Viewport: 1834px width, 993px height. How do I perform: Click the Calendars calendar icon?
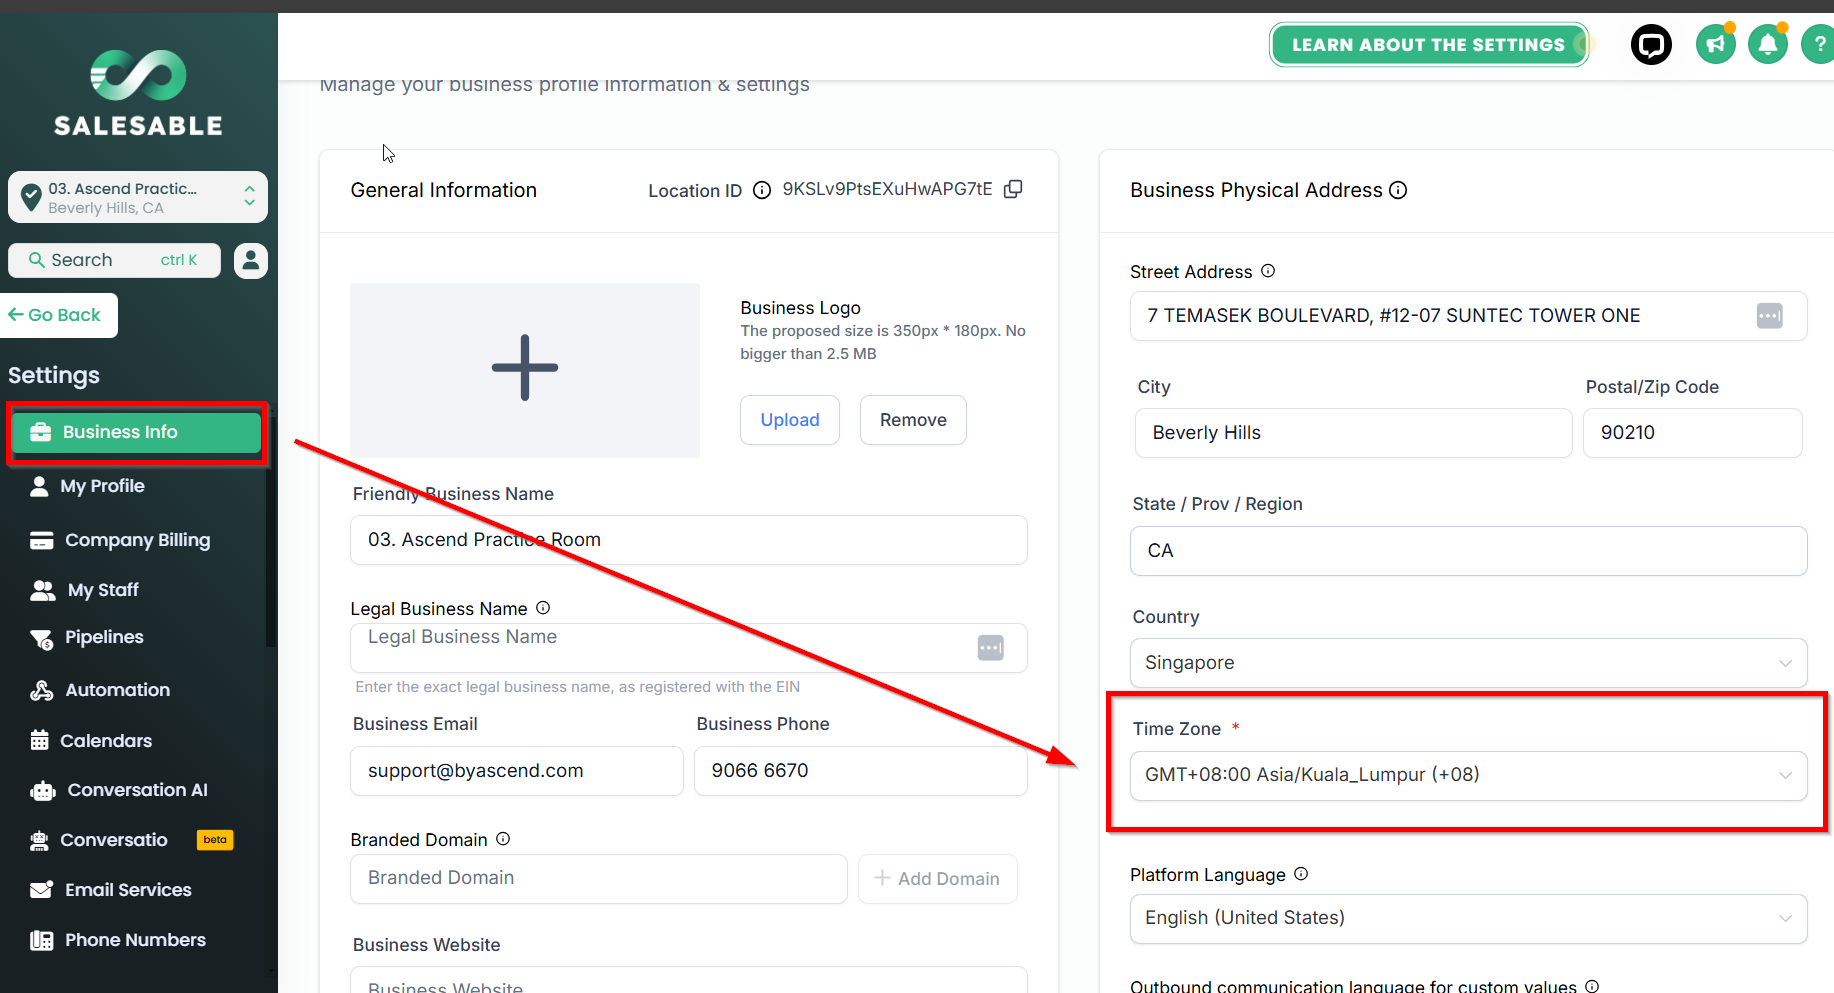(x=40, y=741)
